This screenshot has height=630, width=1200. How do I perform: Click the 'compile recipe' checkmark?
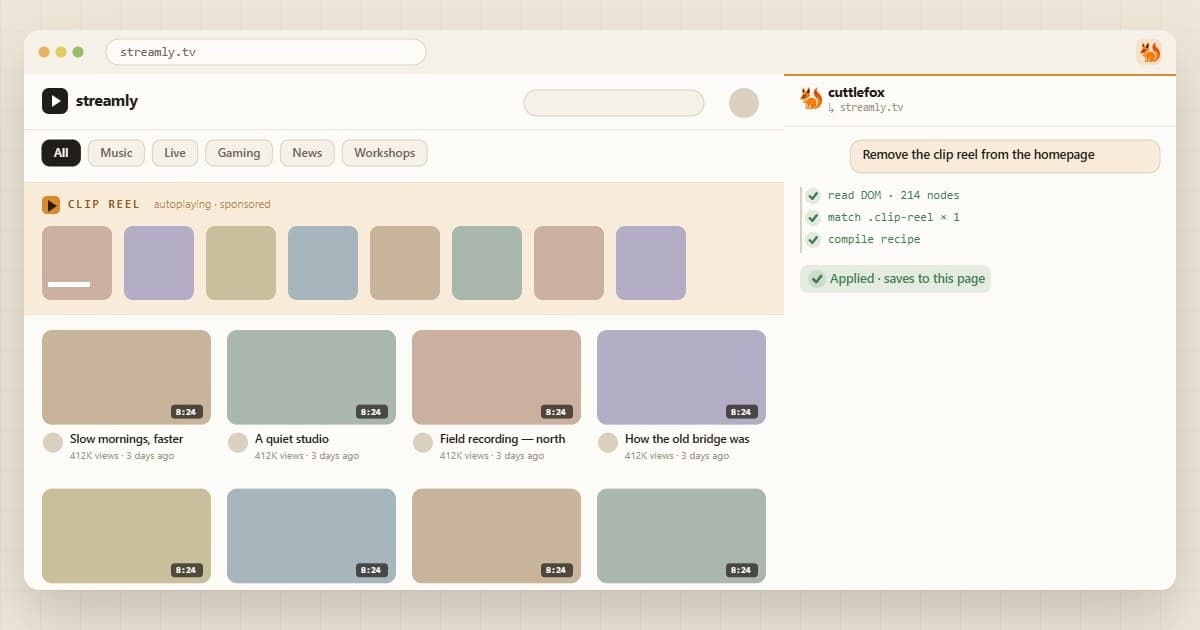click(814, 240)
